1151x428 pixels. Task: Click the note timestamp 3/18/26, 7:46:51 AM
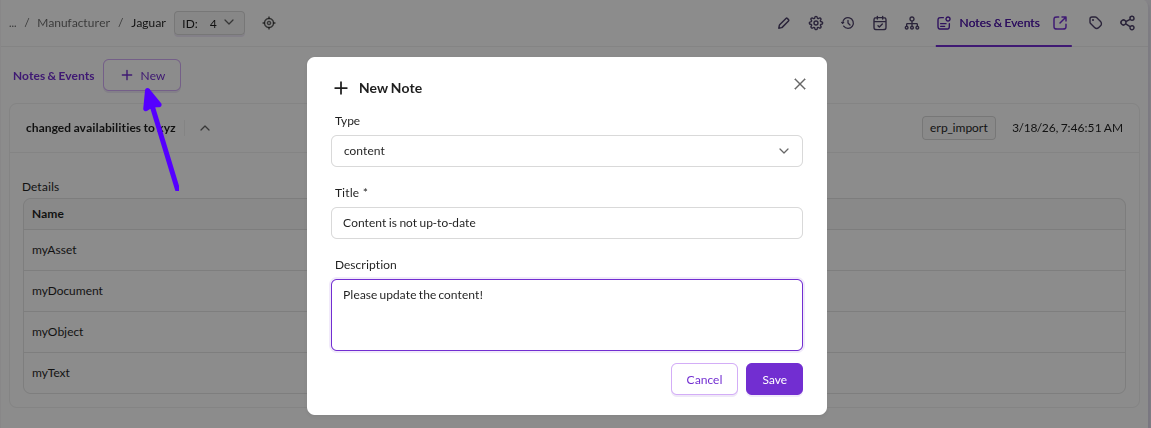click(x=1067, y=128)
